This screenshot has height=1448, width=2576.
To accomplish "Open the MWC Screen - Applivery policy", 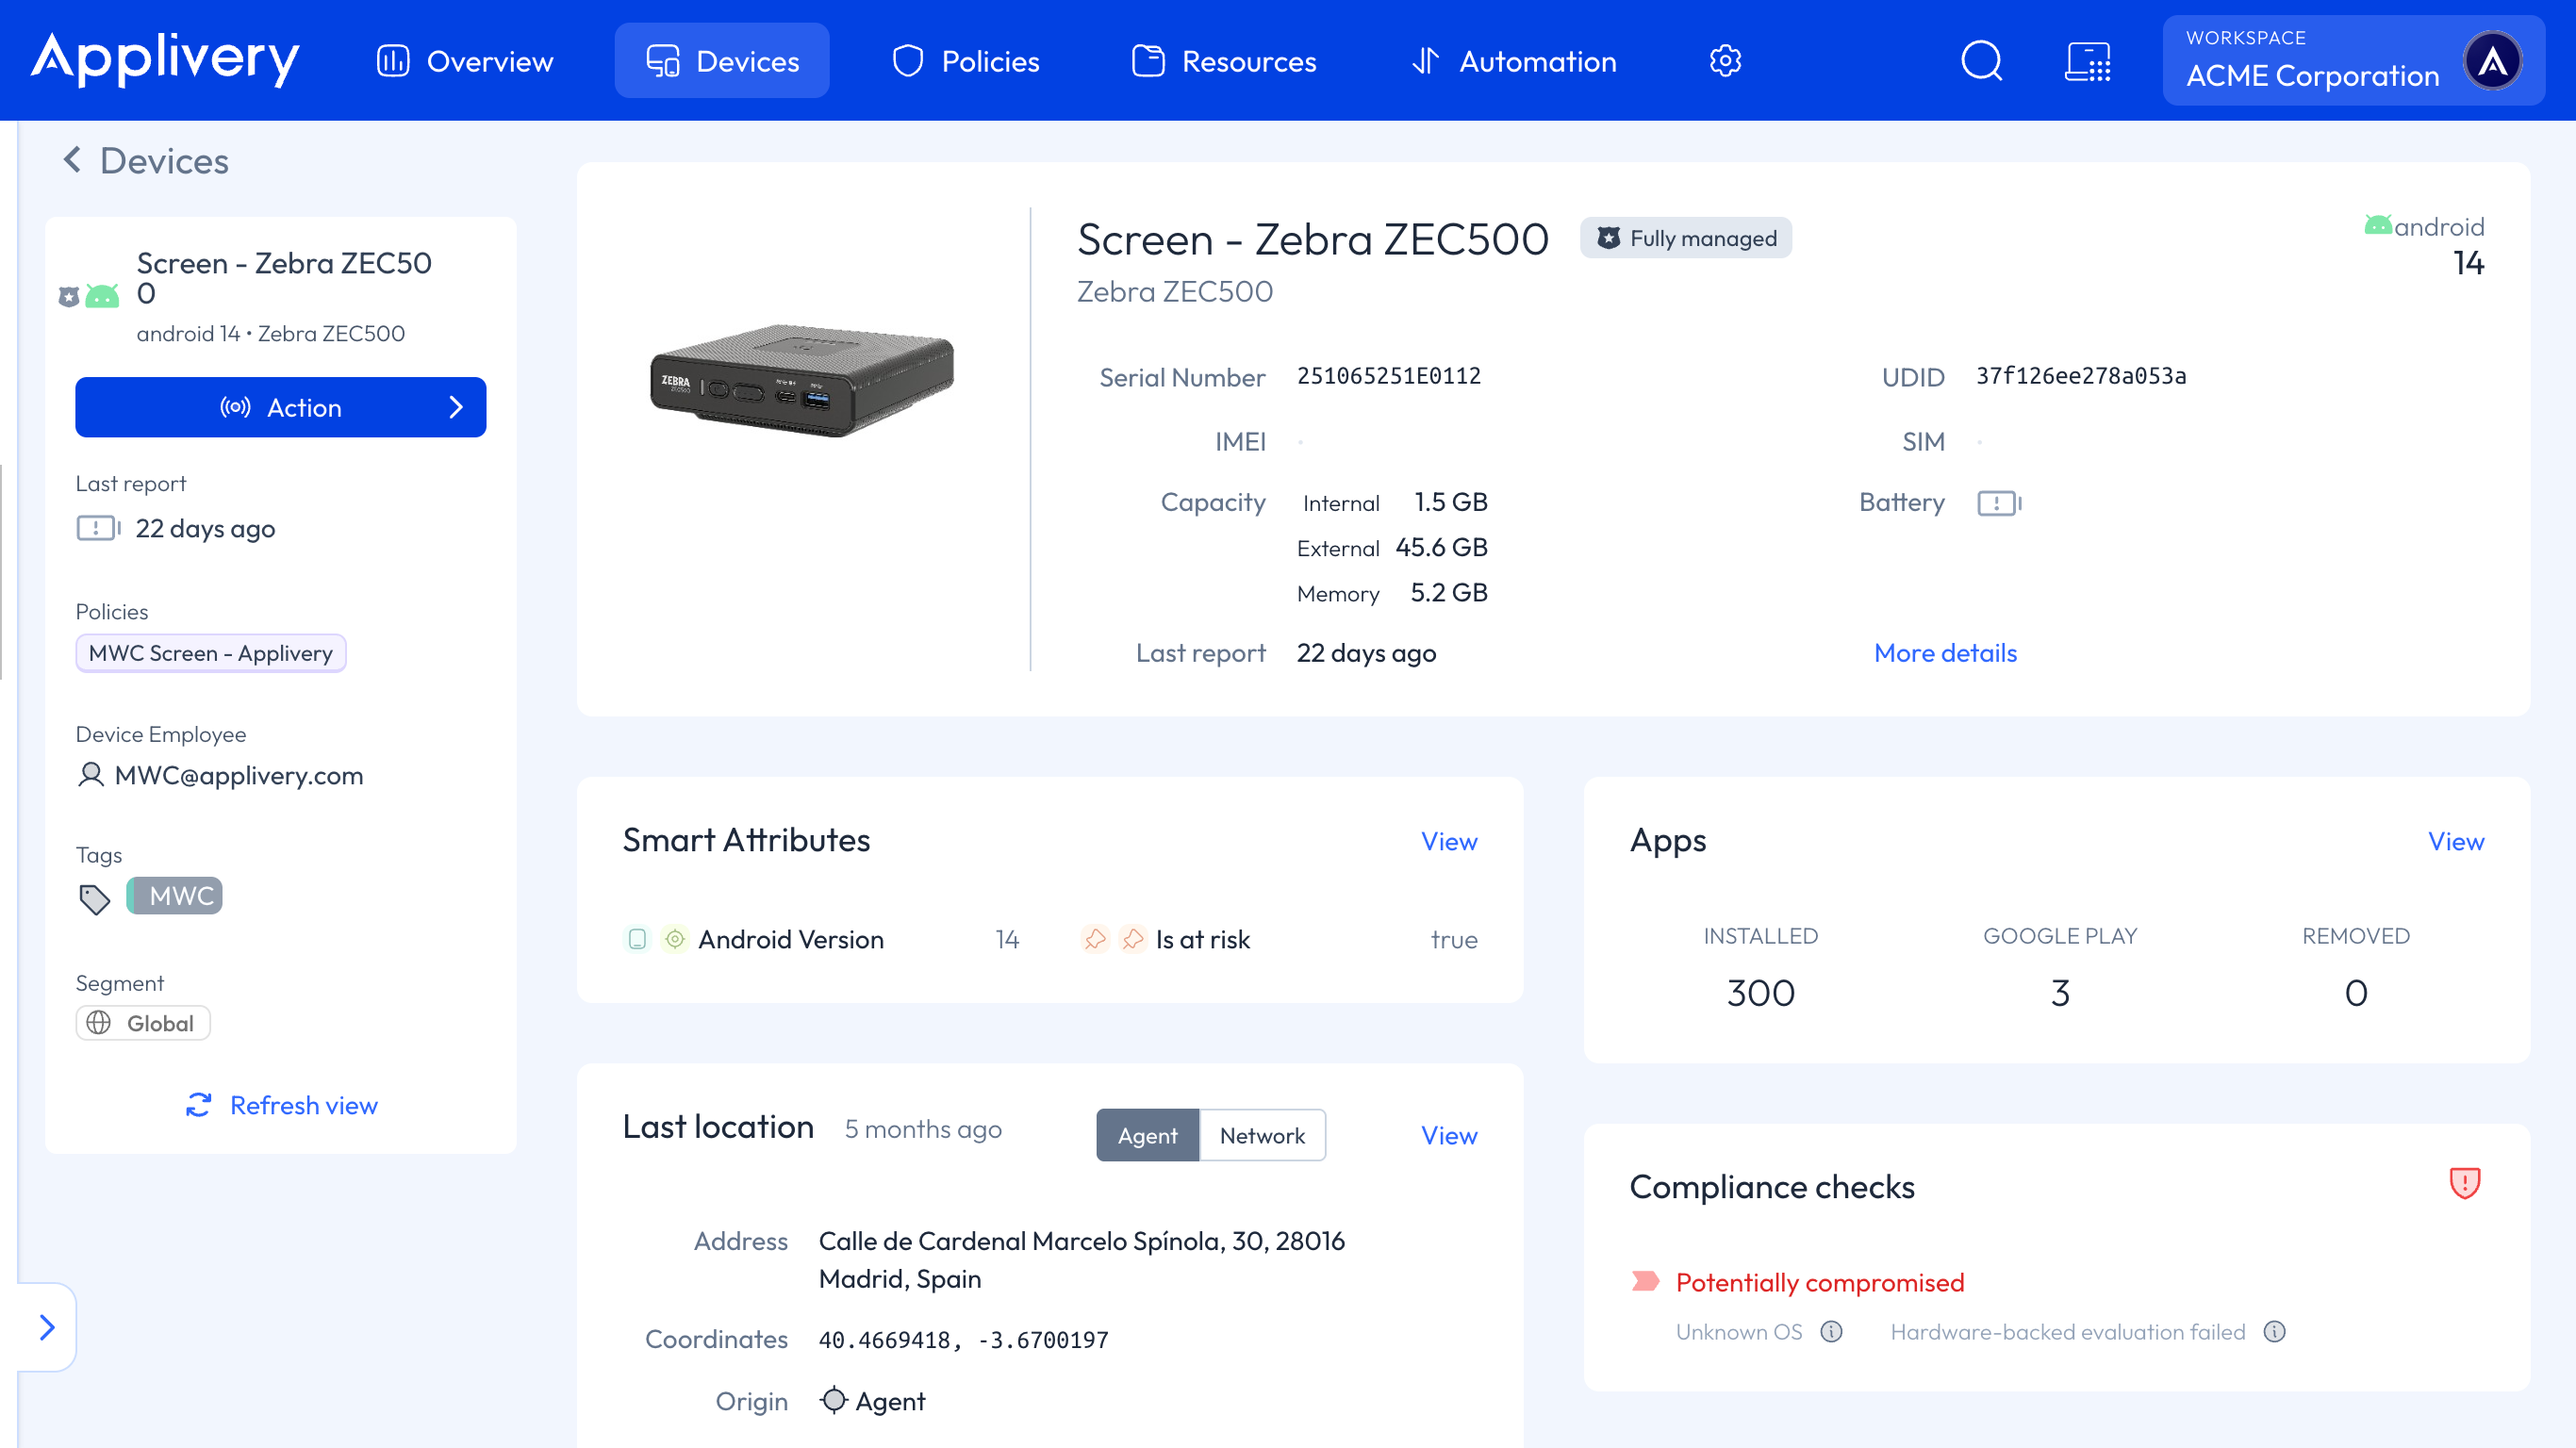I will pos(211,653).
